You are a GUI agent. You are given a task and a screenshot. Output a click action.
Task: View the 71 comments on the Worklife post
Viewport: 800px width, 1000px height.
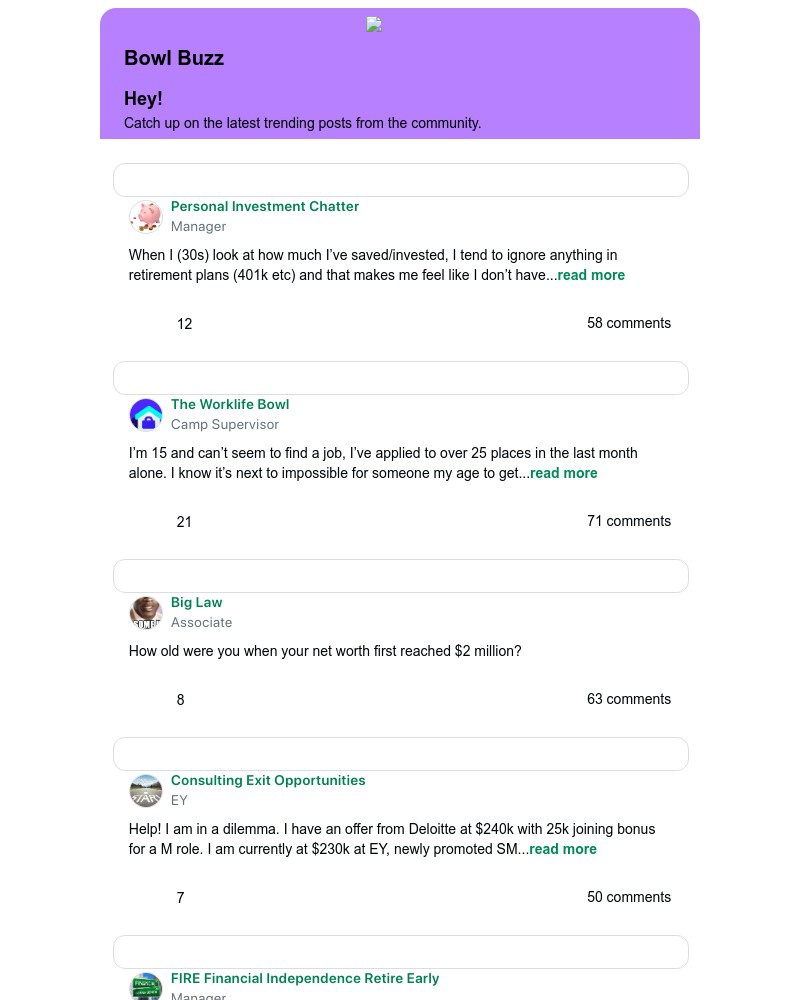[x=629, y=521]
